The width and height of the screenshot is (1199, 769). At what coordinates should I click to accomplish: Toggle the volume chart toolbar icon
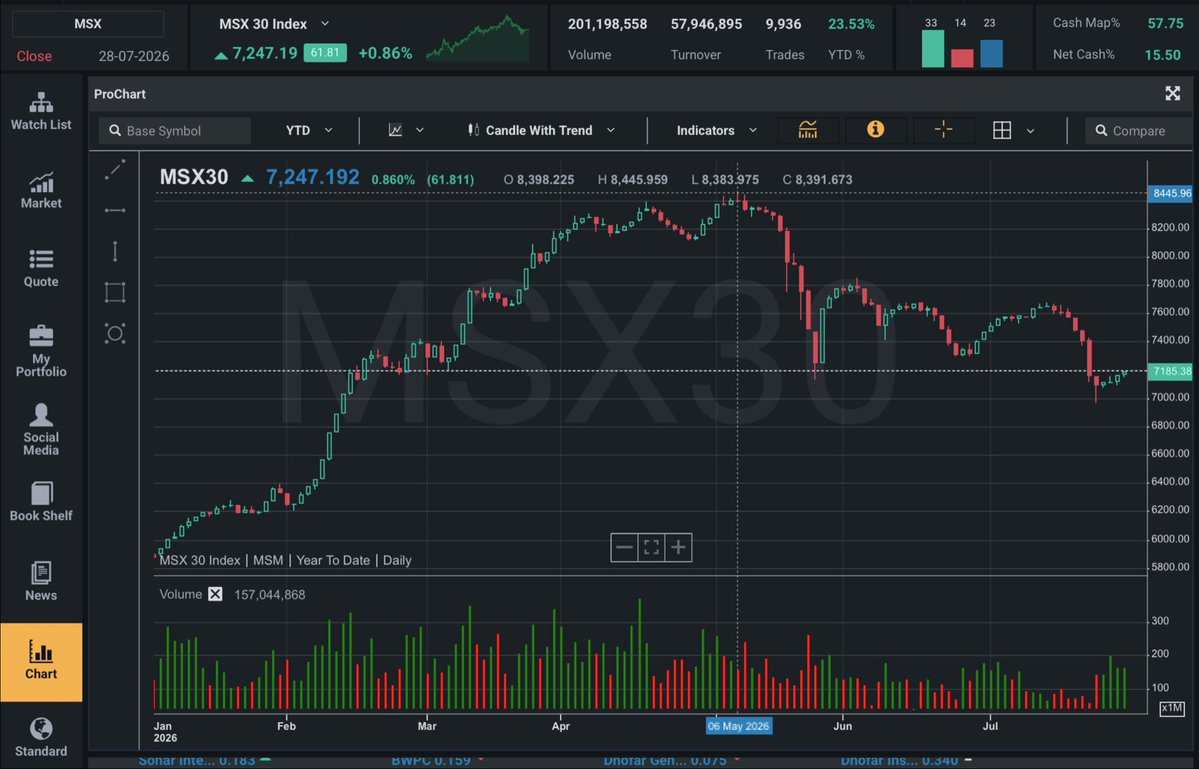point(807,130)
